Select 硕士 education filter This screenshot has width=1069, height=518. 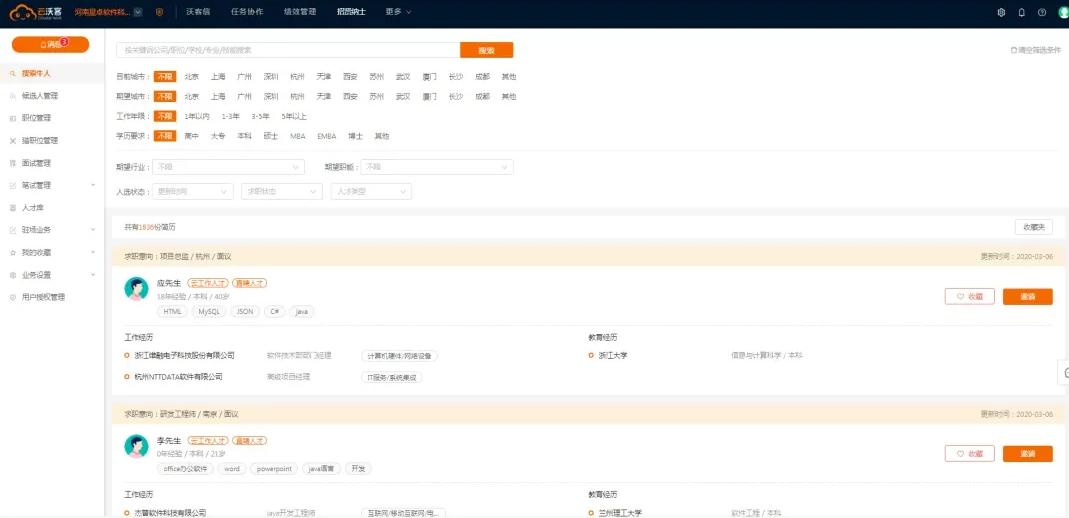coord(271,136)
